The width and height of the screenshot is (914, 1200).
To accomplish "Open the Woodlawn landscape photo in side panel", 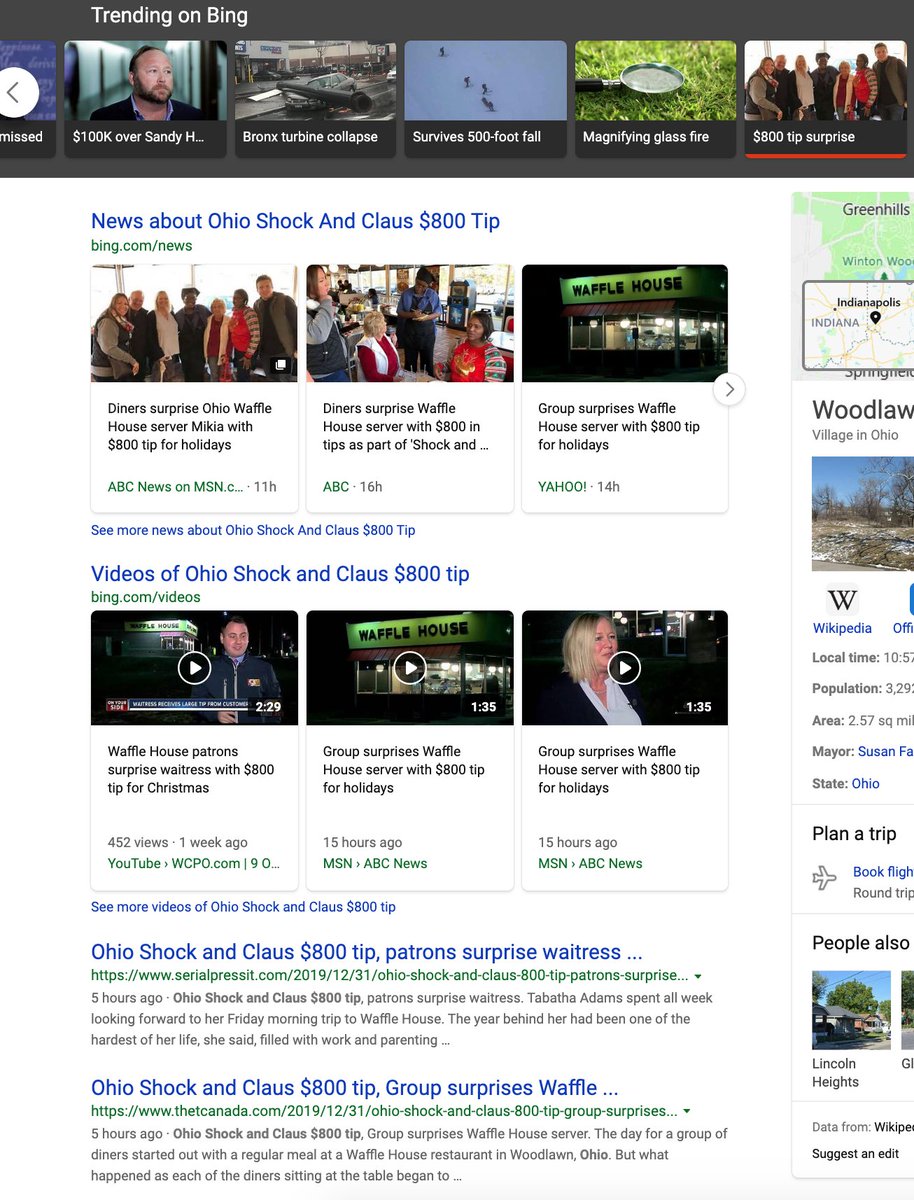I will pos(863,514).
